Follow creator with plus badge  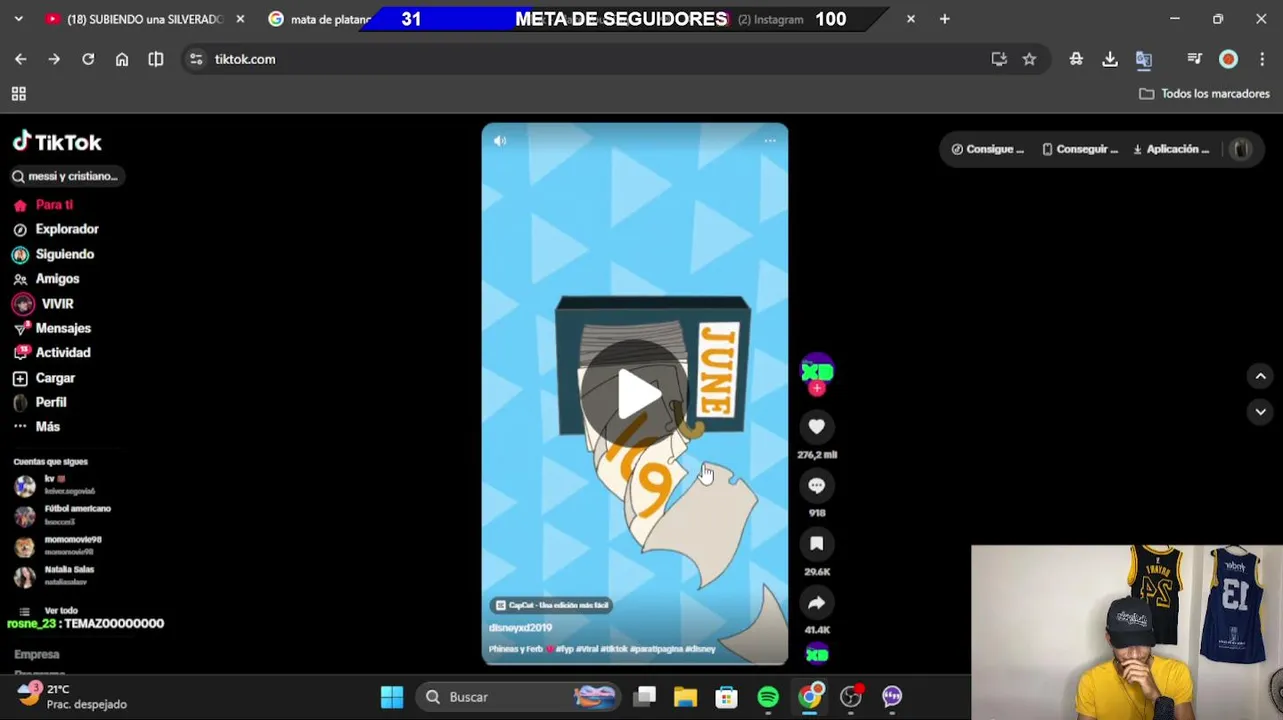pos(817,388)
